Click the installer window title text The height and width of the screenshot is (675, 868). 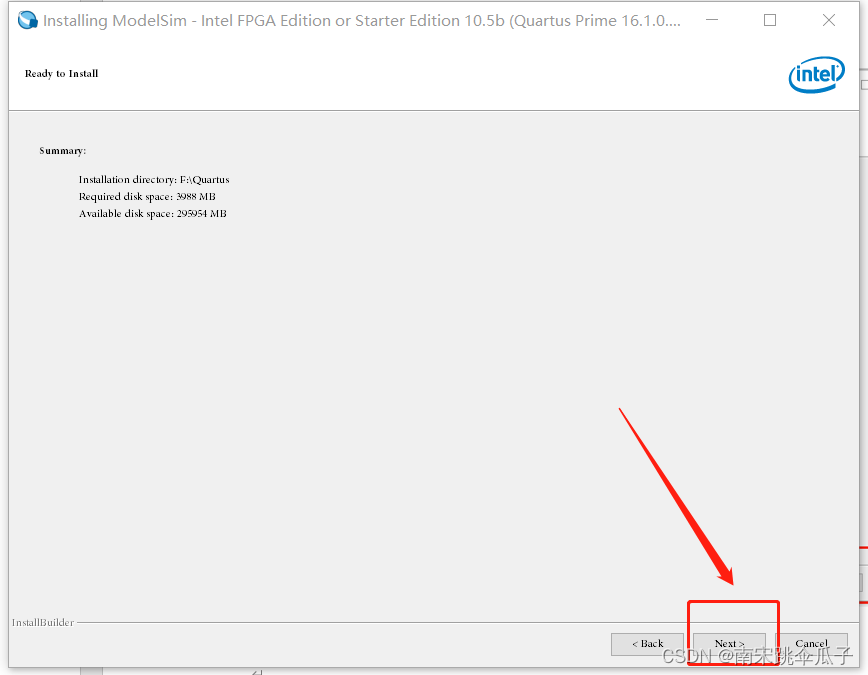(x=362, y=20)
